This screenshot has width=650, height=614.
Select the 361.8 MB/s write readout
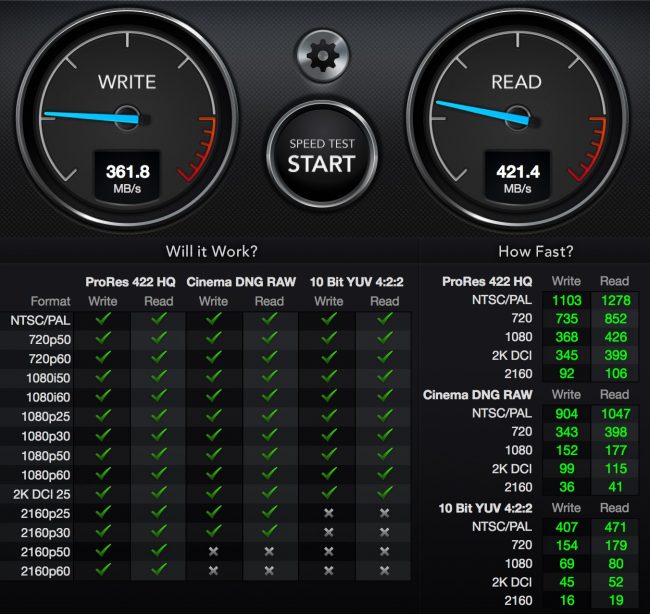click(x=127, y=178)
